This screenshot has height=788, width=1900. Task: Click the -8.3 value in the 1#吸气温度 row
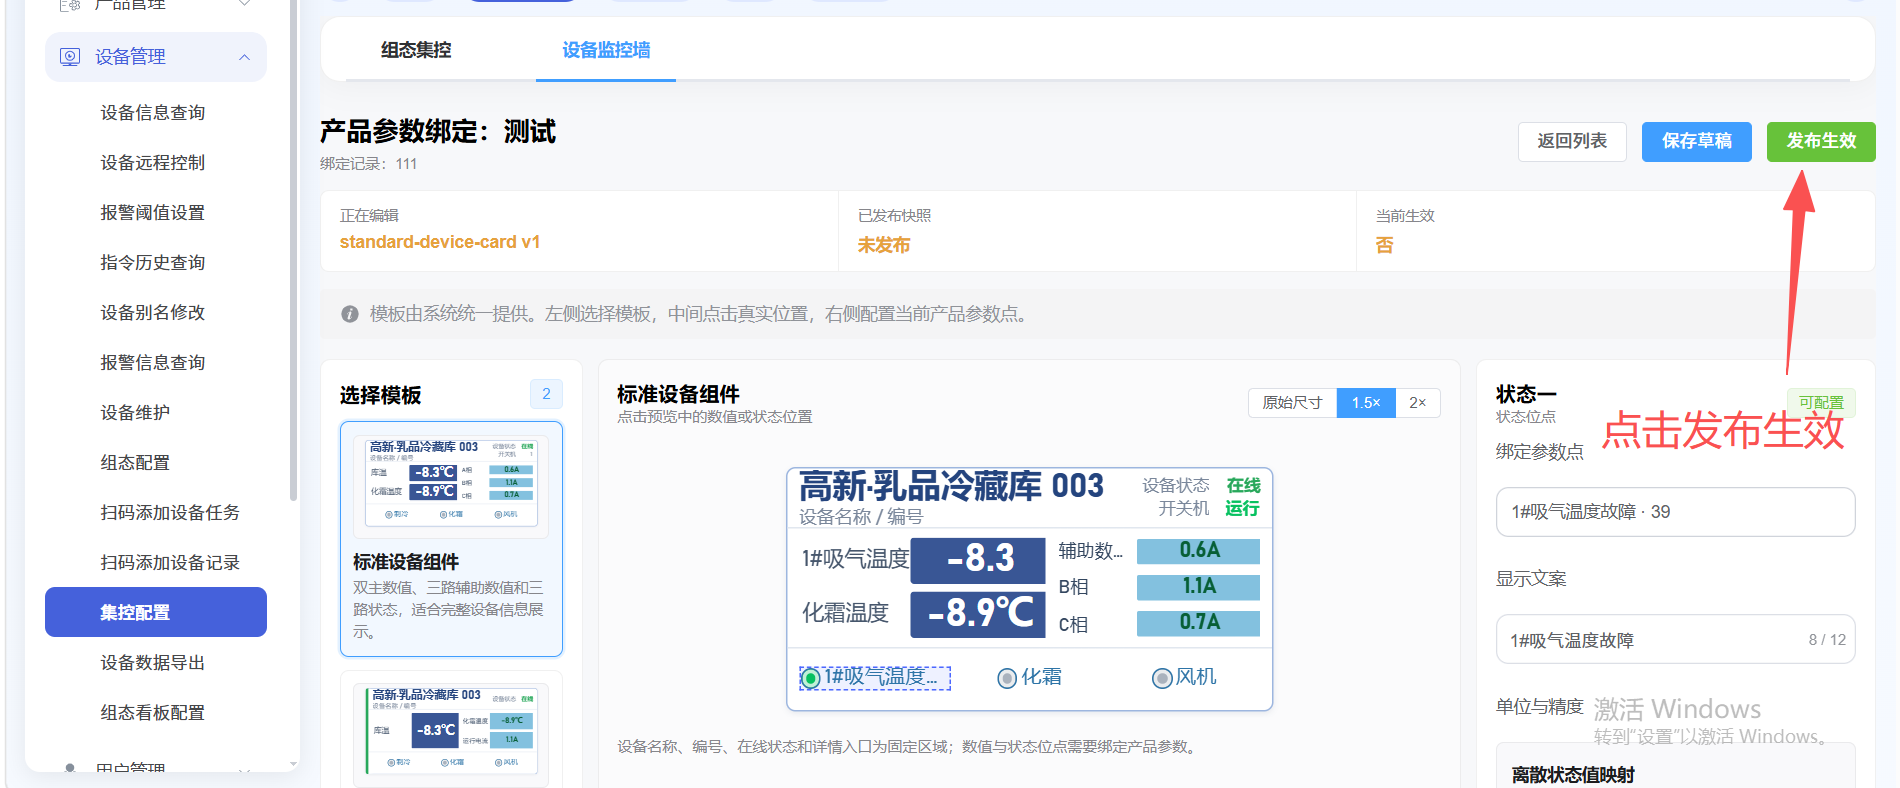tap(978, 559)
